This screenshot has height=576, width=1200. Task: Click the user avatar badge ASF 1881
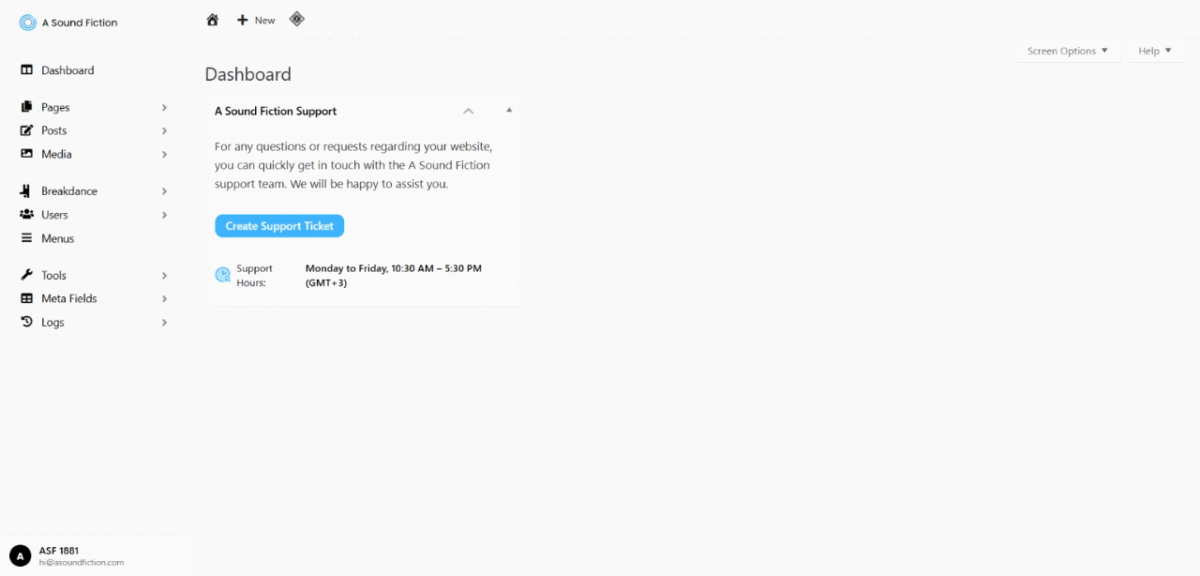tap(20, 556)
